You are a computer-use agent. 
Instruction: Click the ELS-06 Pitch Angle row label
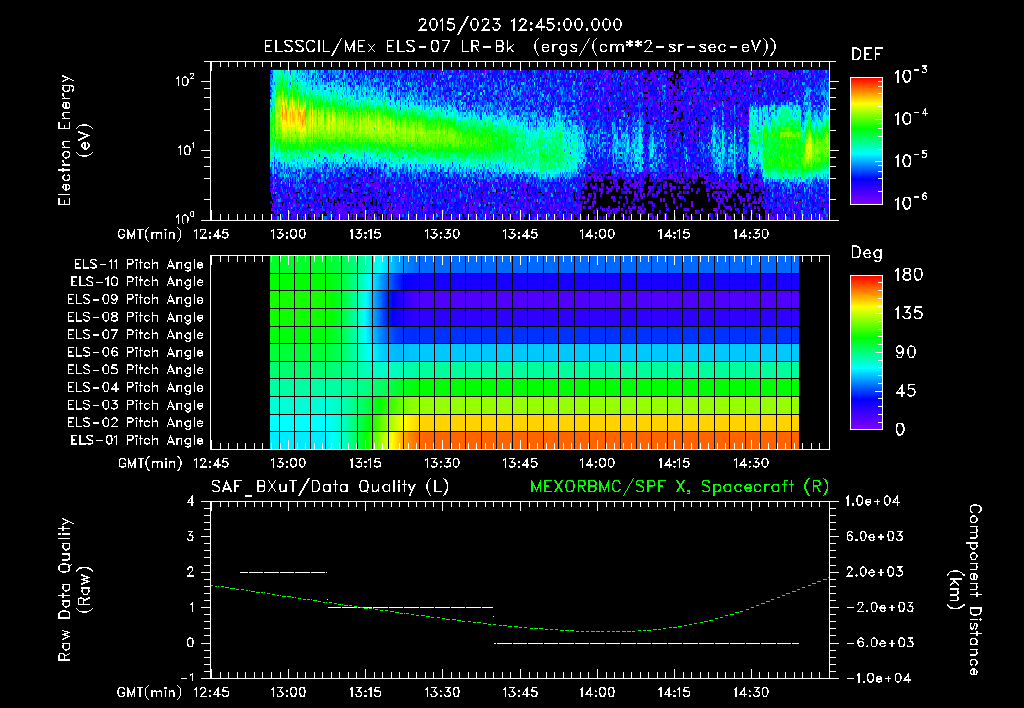pos(136,353)
